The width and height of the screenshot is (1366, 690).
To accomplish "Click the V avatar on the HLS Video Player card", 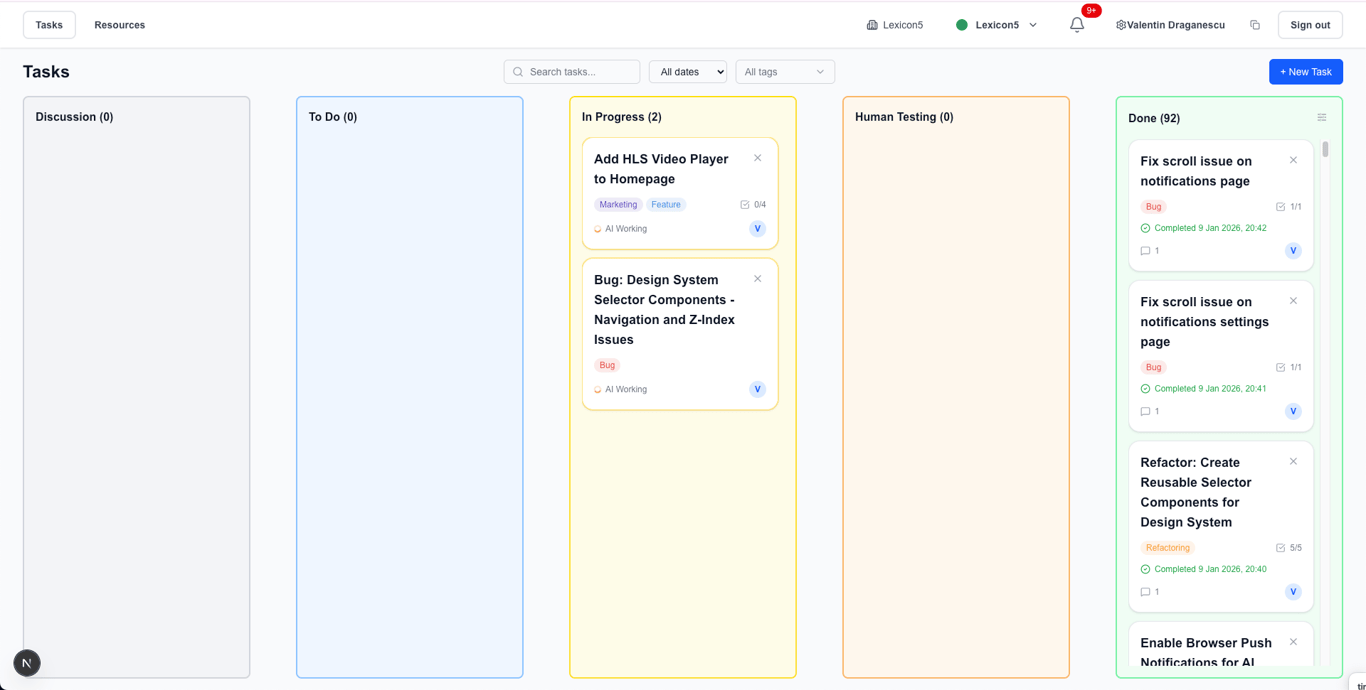I will click(x=757, y=228).
